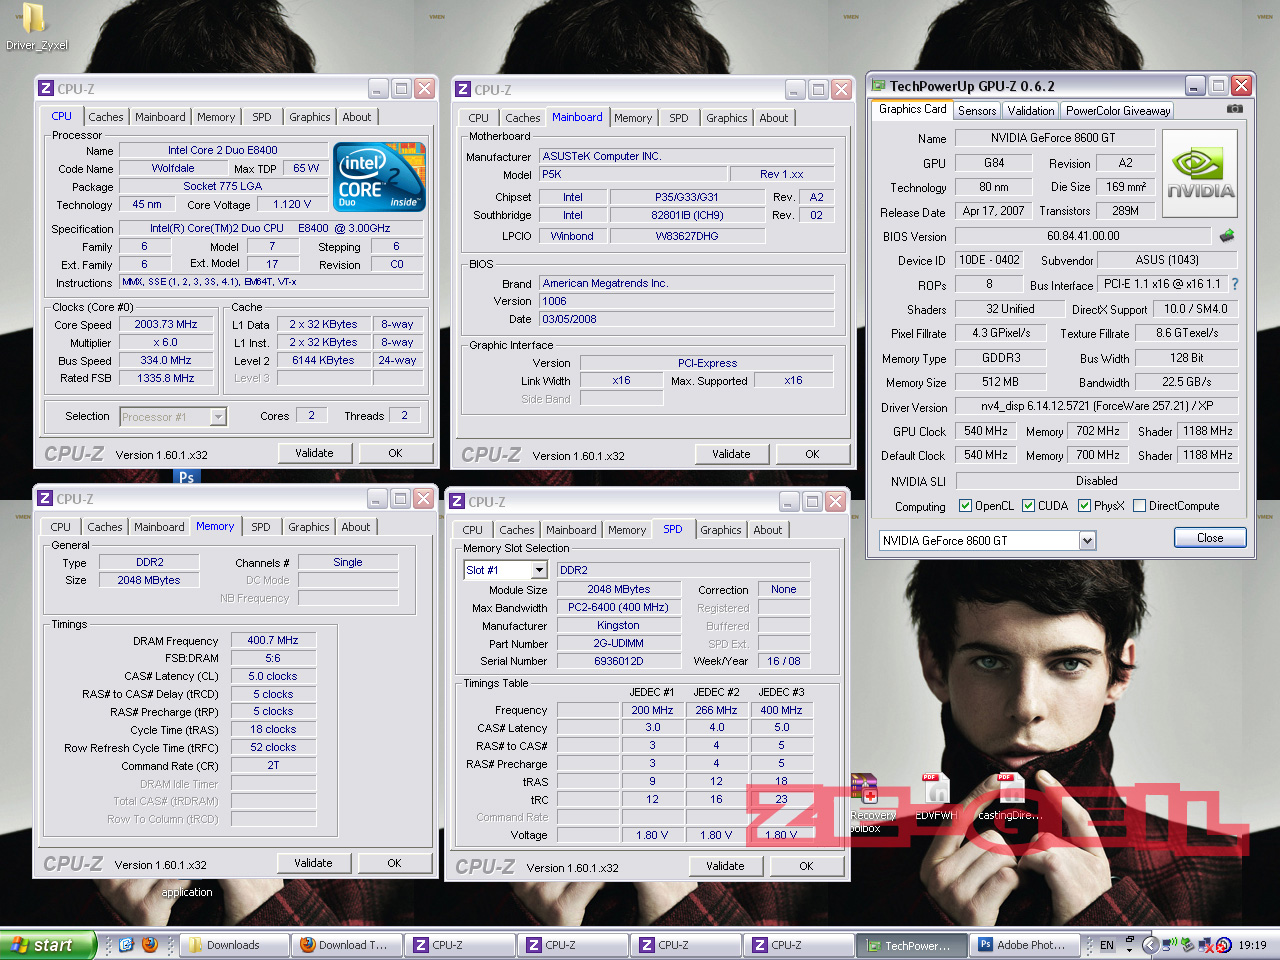Click the Close button in GPU-Z
The height and width of the screenshot is (960, 1280).
(x=1210, y=538)
